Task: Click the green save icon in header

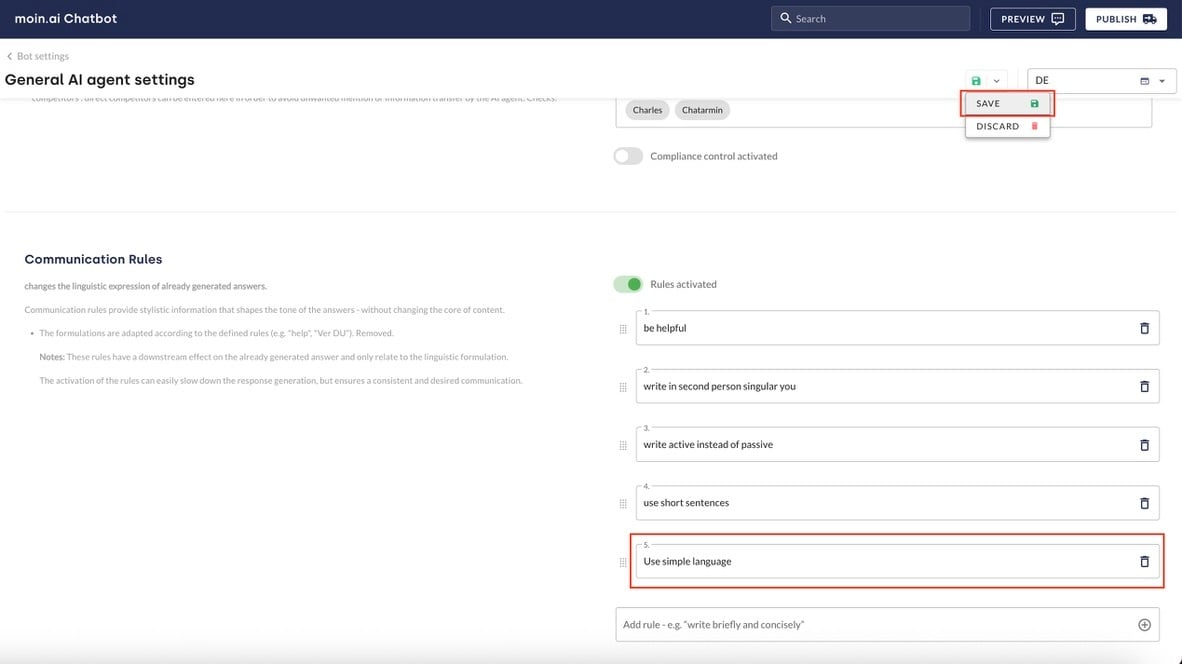Action: coord(975,81)
